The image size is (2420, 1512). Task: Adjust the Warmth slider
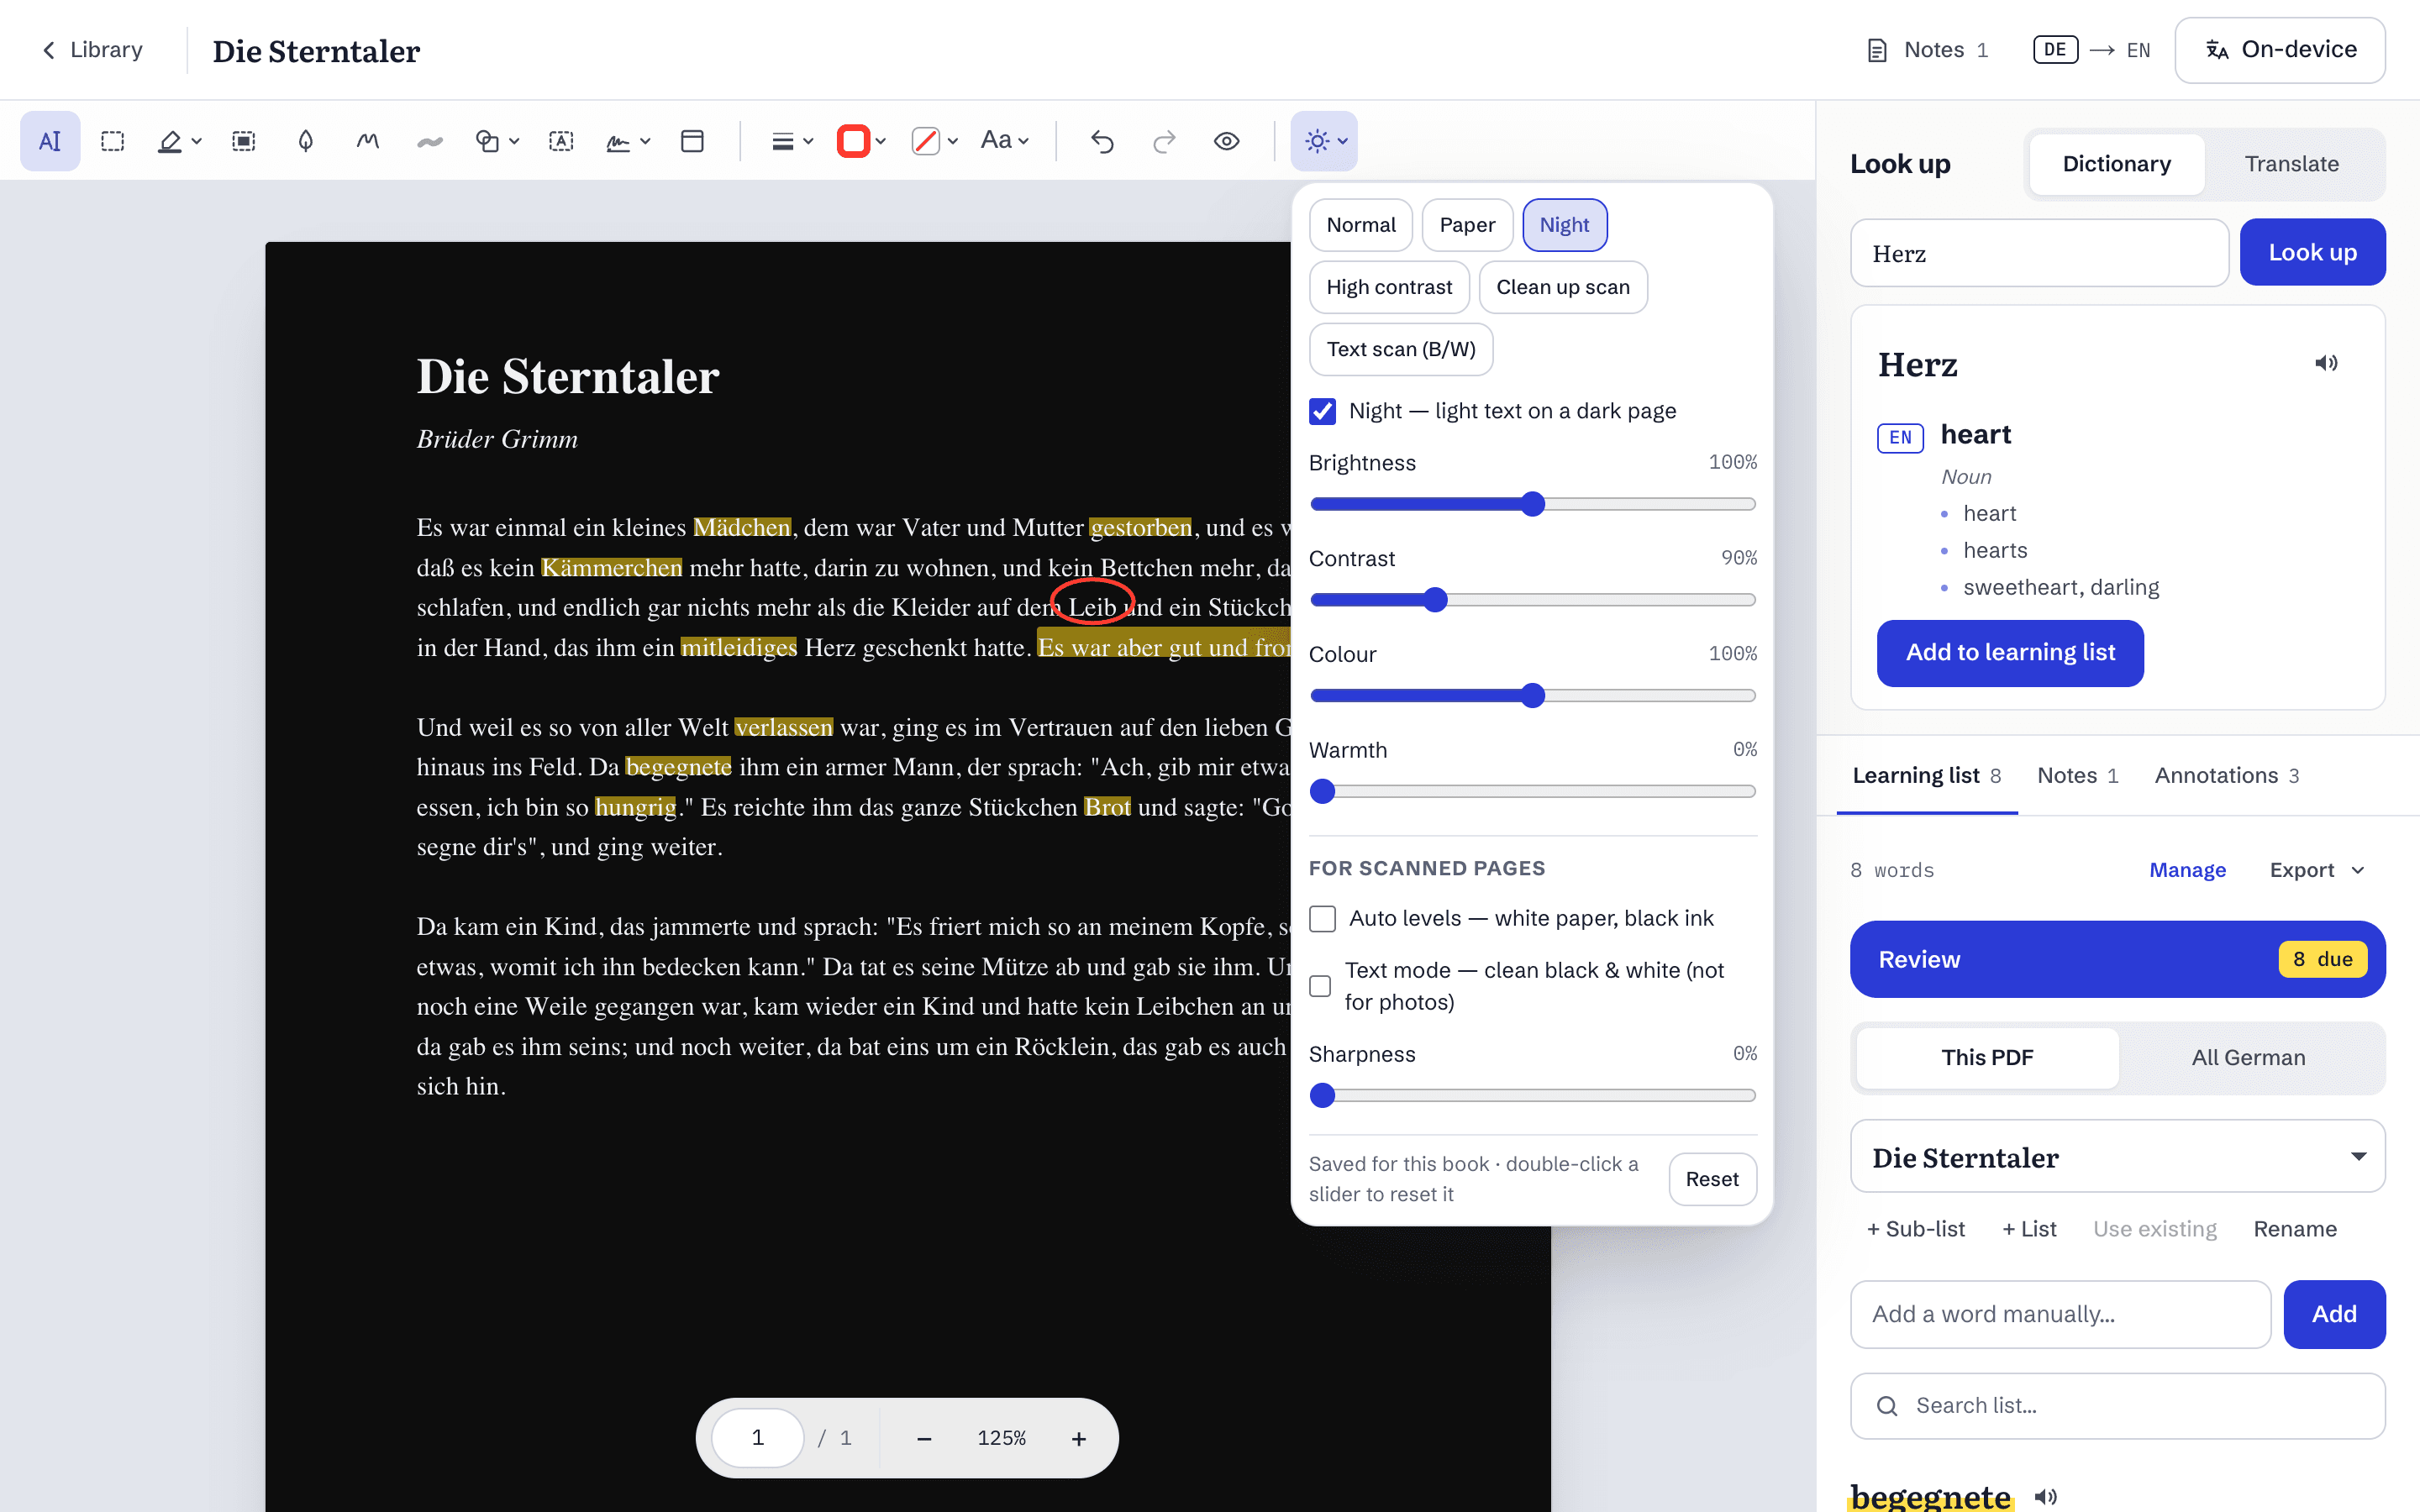[x=1532, y=791]
